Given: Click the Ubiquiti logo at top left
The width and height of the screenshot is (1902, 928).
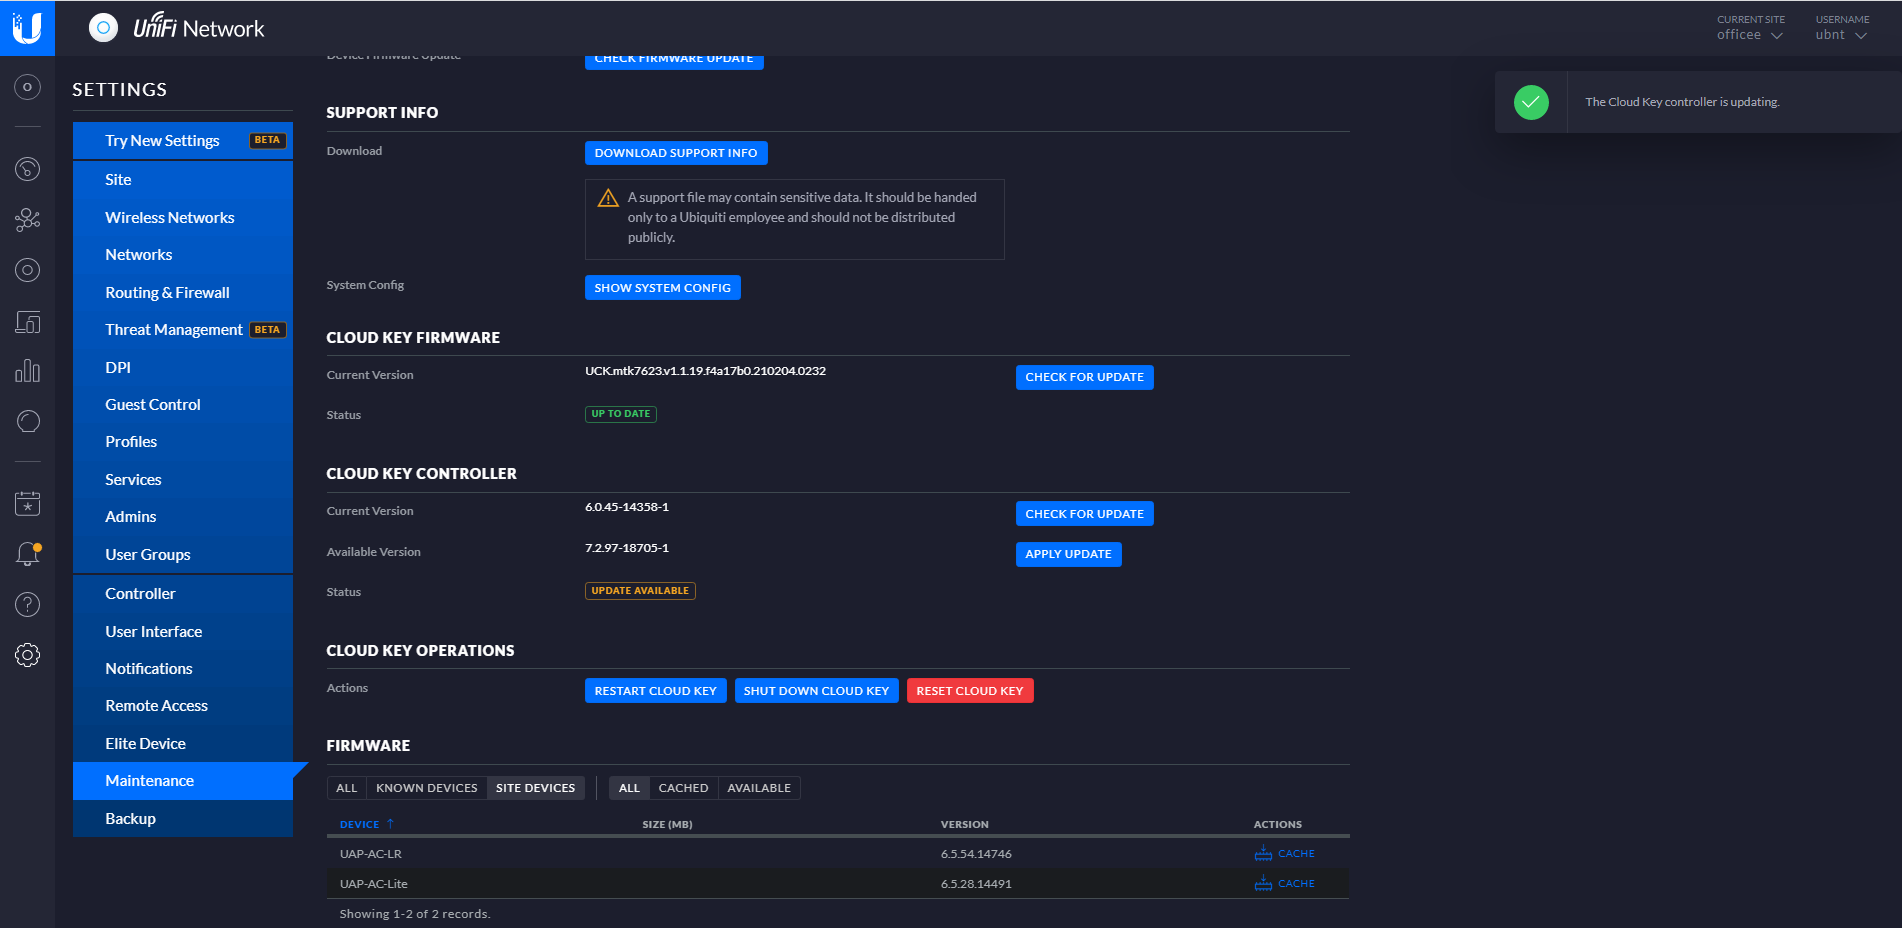Looking at the screenshot, I should tap(27, 27).
